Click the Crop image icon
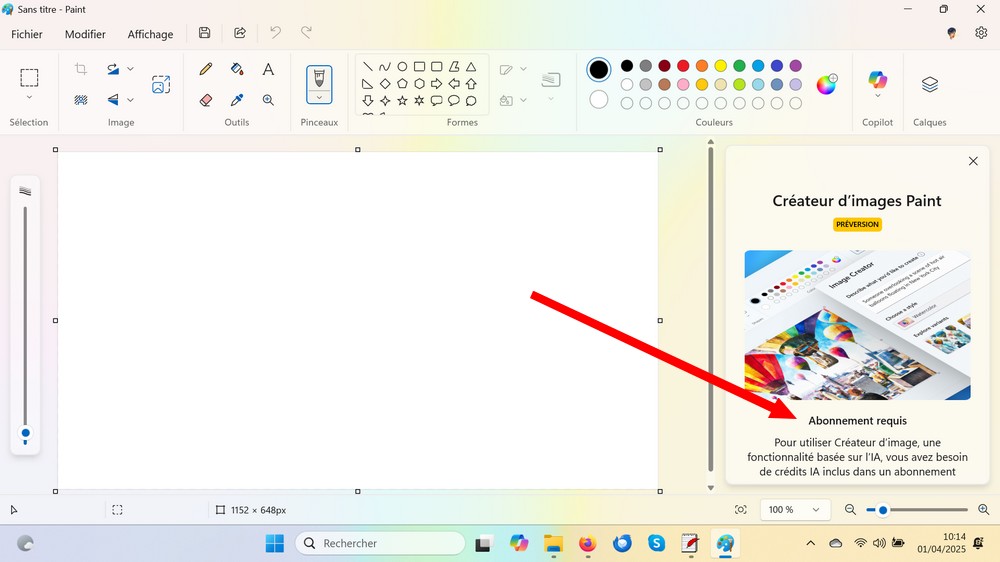The height and width of the screenshot is (562, 1000). (x=81, y=68)
